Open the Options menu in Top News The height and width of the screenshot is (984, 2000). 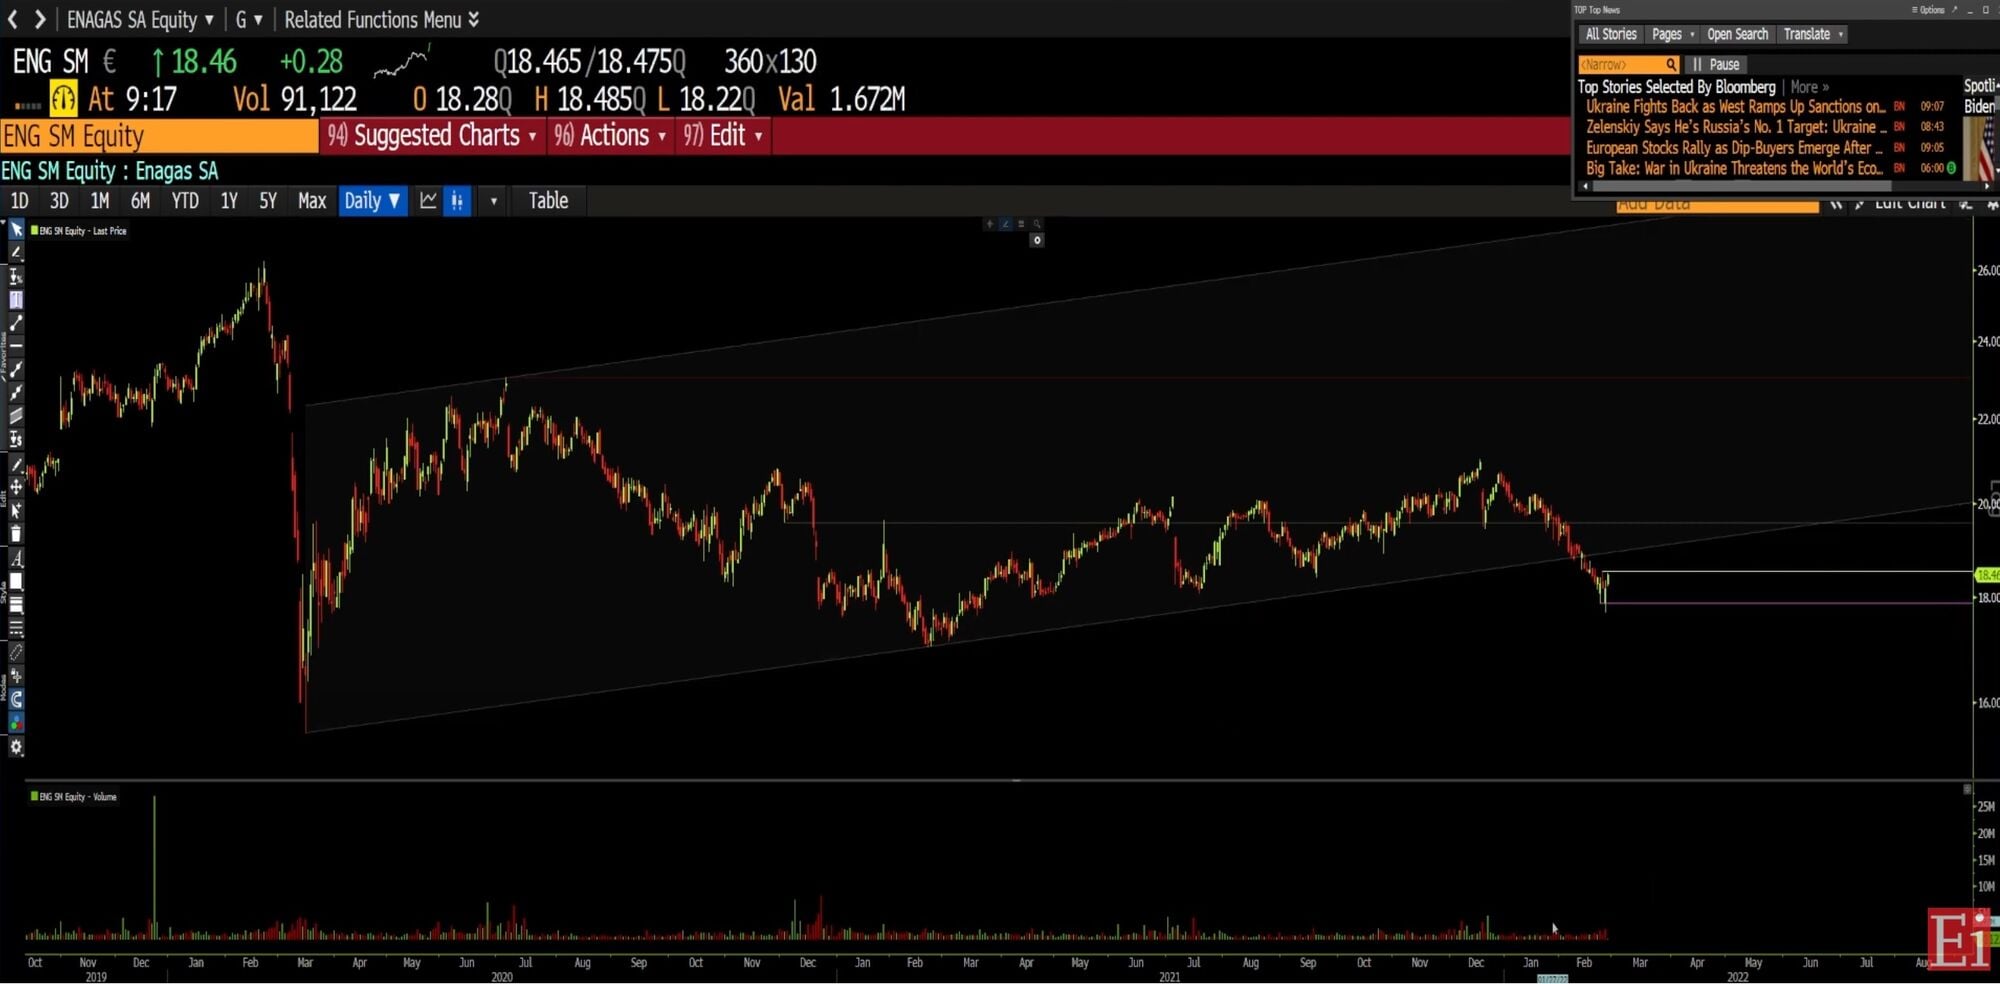pyautogui.click(x=1928, y=10)
